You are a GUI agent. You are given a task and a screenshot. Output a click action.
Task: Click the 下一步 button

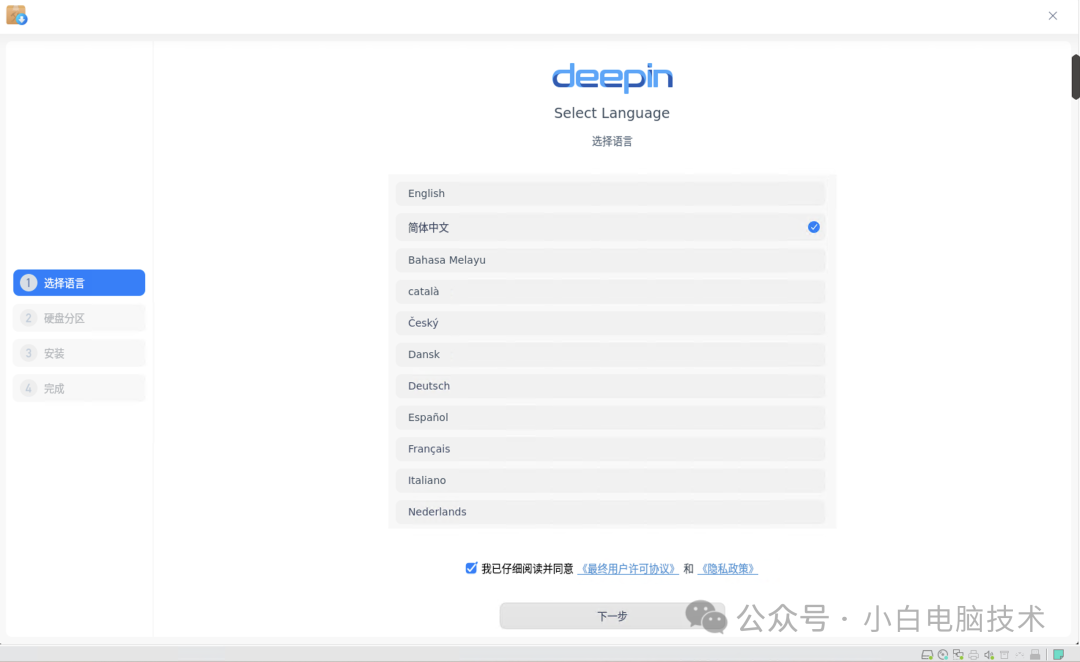pyautogui.click(x=612, y=616)
